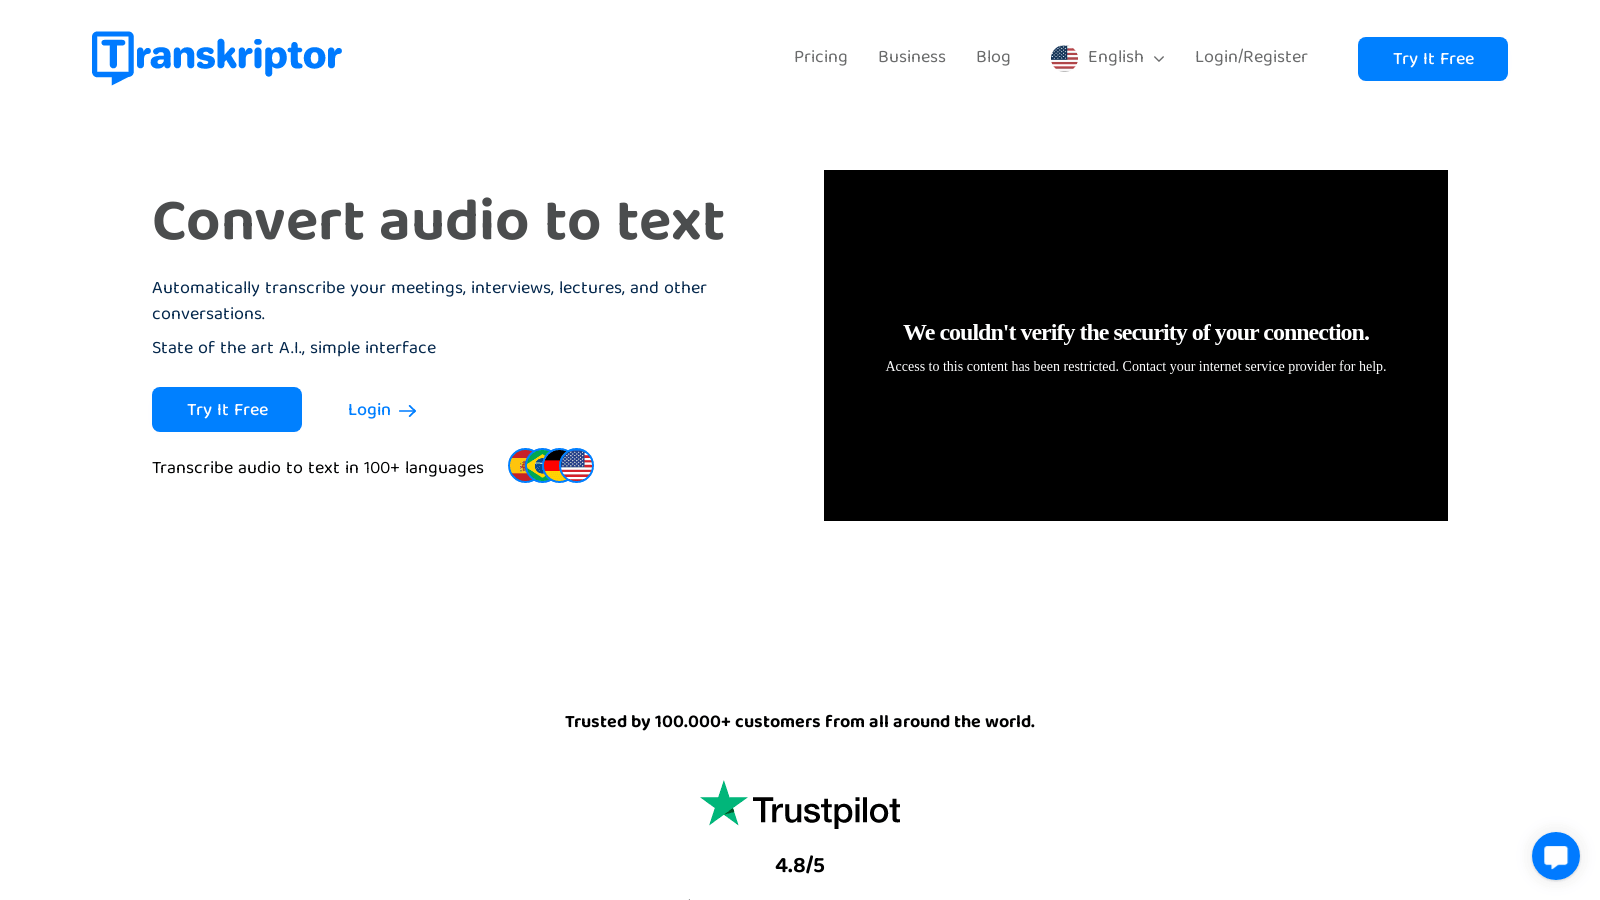Open the Business menu item
Screen dimensions: 1600x900
[911, 57]
